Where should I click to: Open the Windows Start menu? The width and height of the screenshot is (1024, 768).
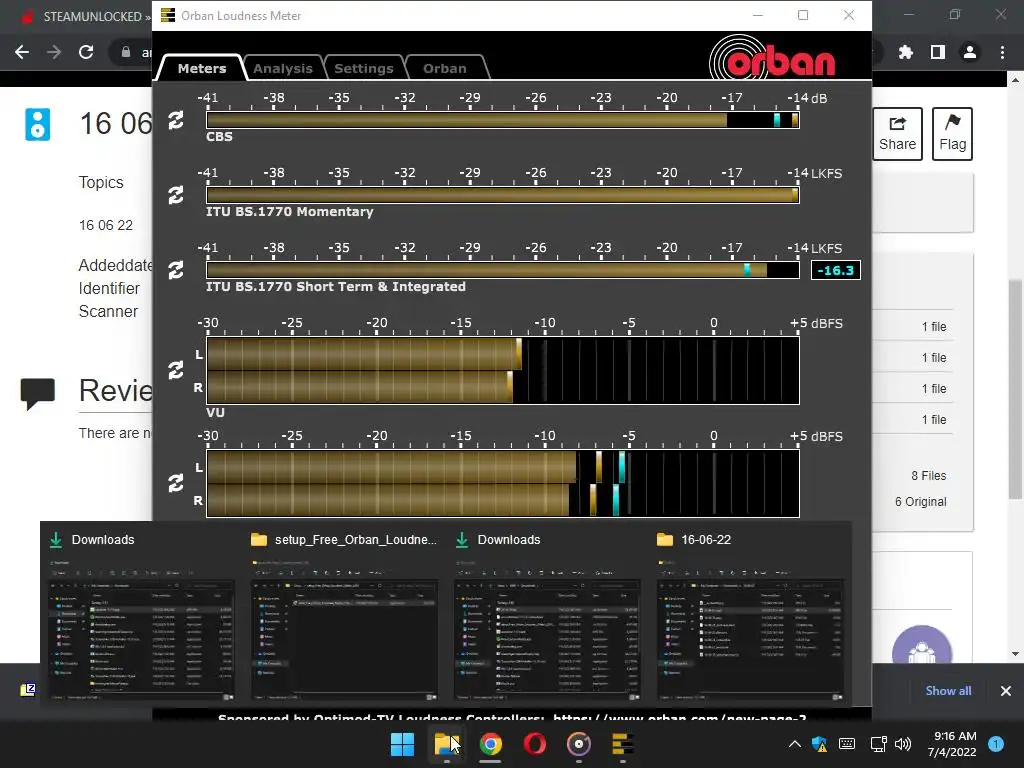tap(402, 744)
